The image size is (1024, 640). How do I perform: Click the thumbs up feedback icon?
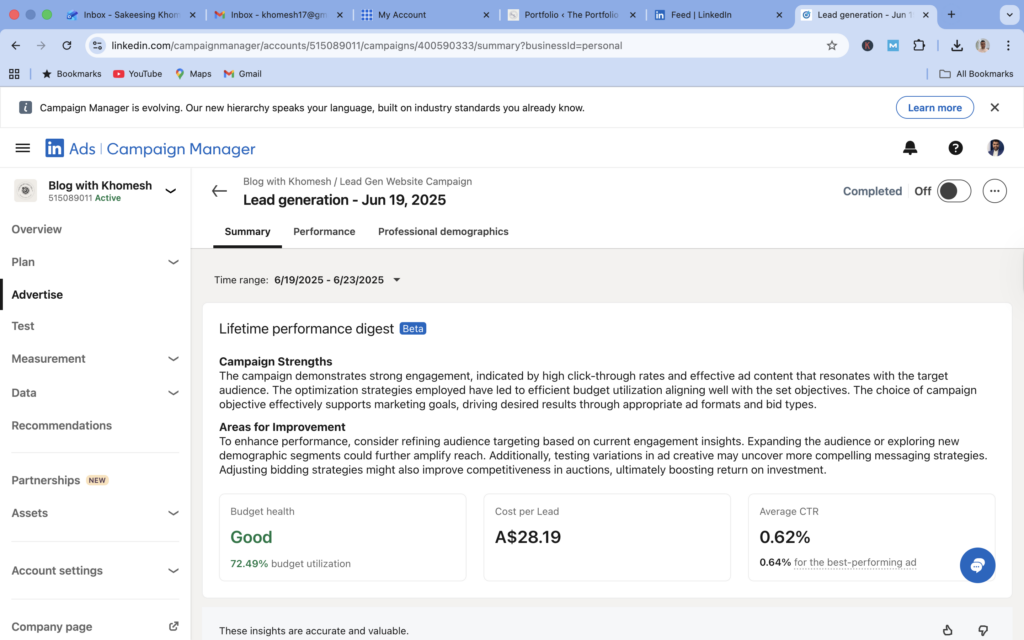point(948,630)
